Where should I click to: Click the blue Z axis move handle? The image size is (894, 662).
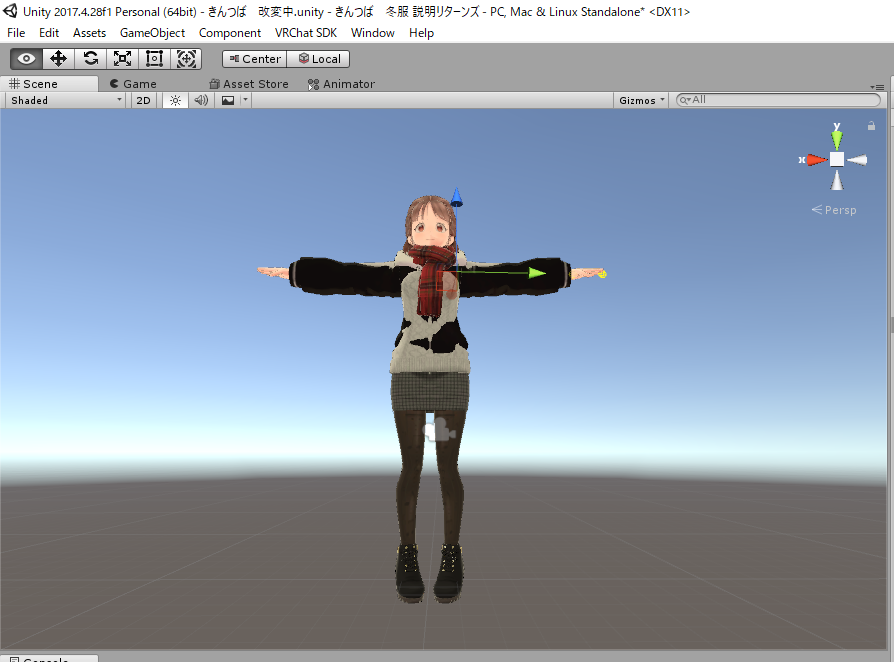(456, 197)
